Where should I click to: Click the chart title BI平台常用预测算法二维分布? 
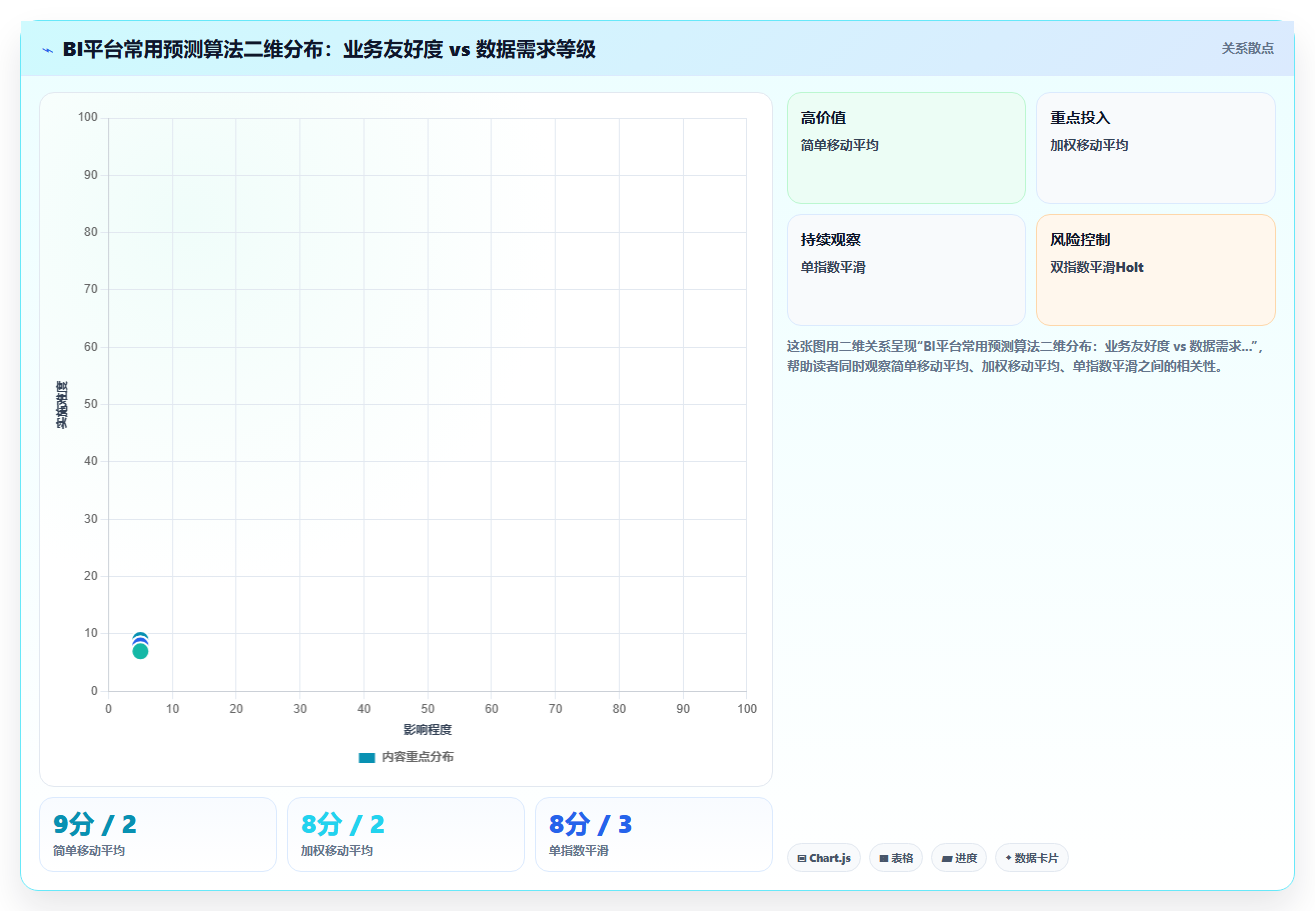pyautogui.click(x=329, y=49)
